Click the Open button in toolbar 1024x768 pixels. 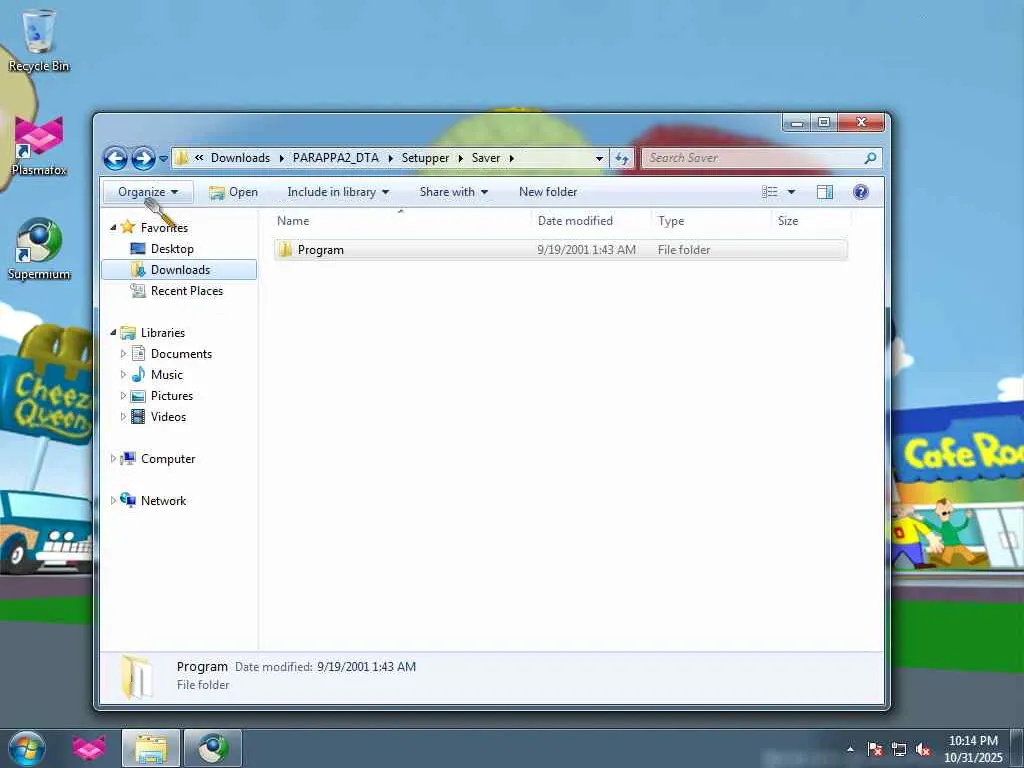coord(233,192)
